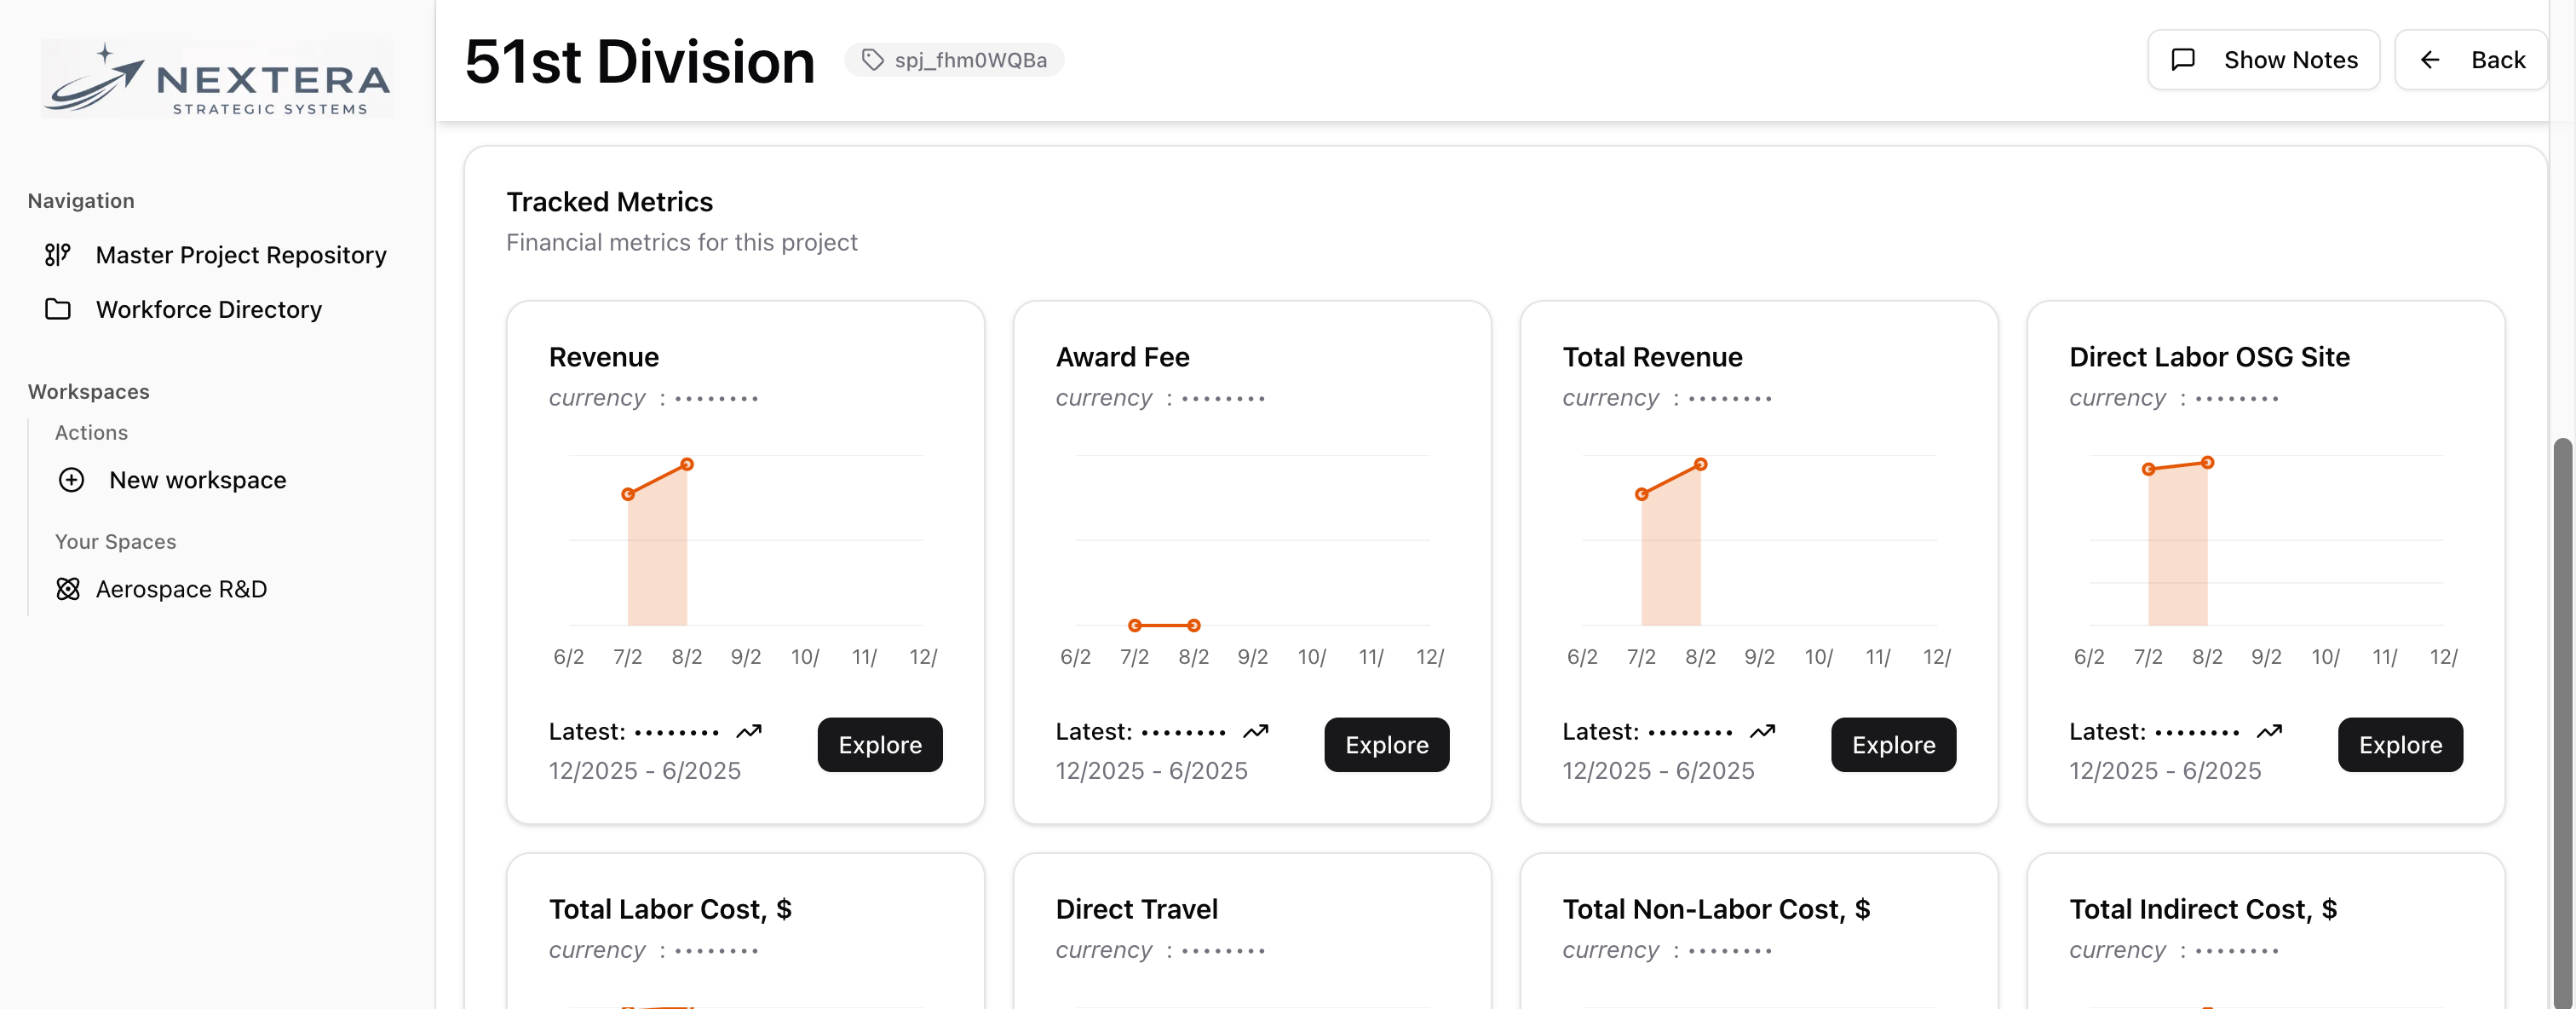The height and width of the screenshot is (1009, 2576).
Task: Click the Back arrow icon
Action: 2430,60
